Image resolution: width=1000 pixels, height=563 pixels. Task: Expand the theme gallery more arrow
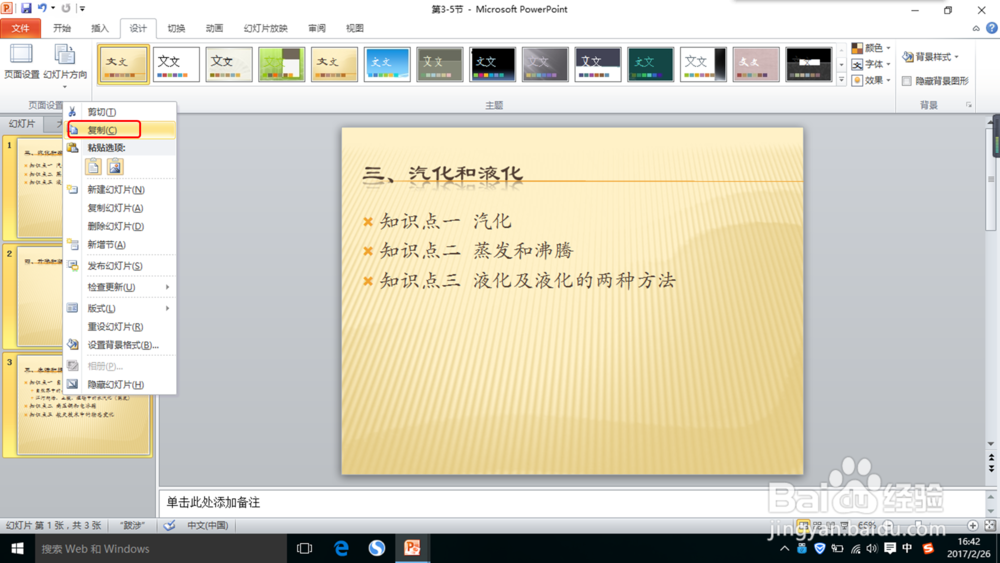[x=841, y=80]
